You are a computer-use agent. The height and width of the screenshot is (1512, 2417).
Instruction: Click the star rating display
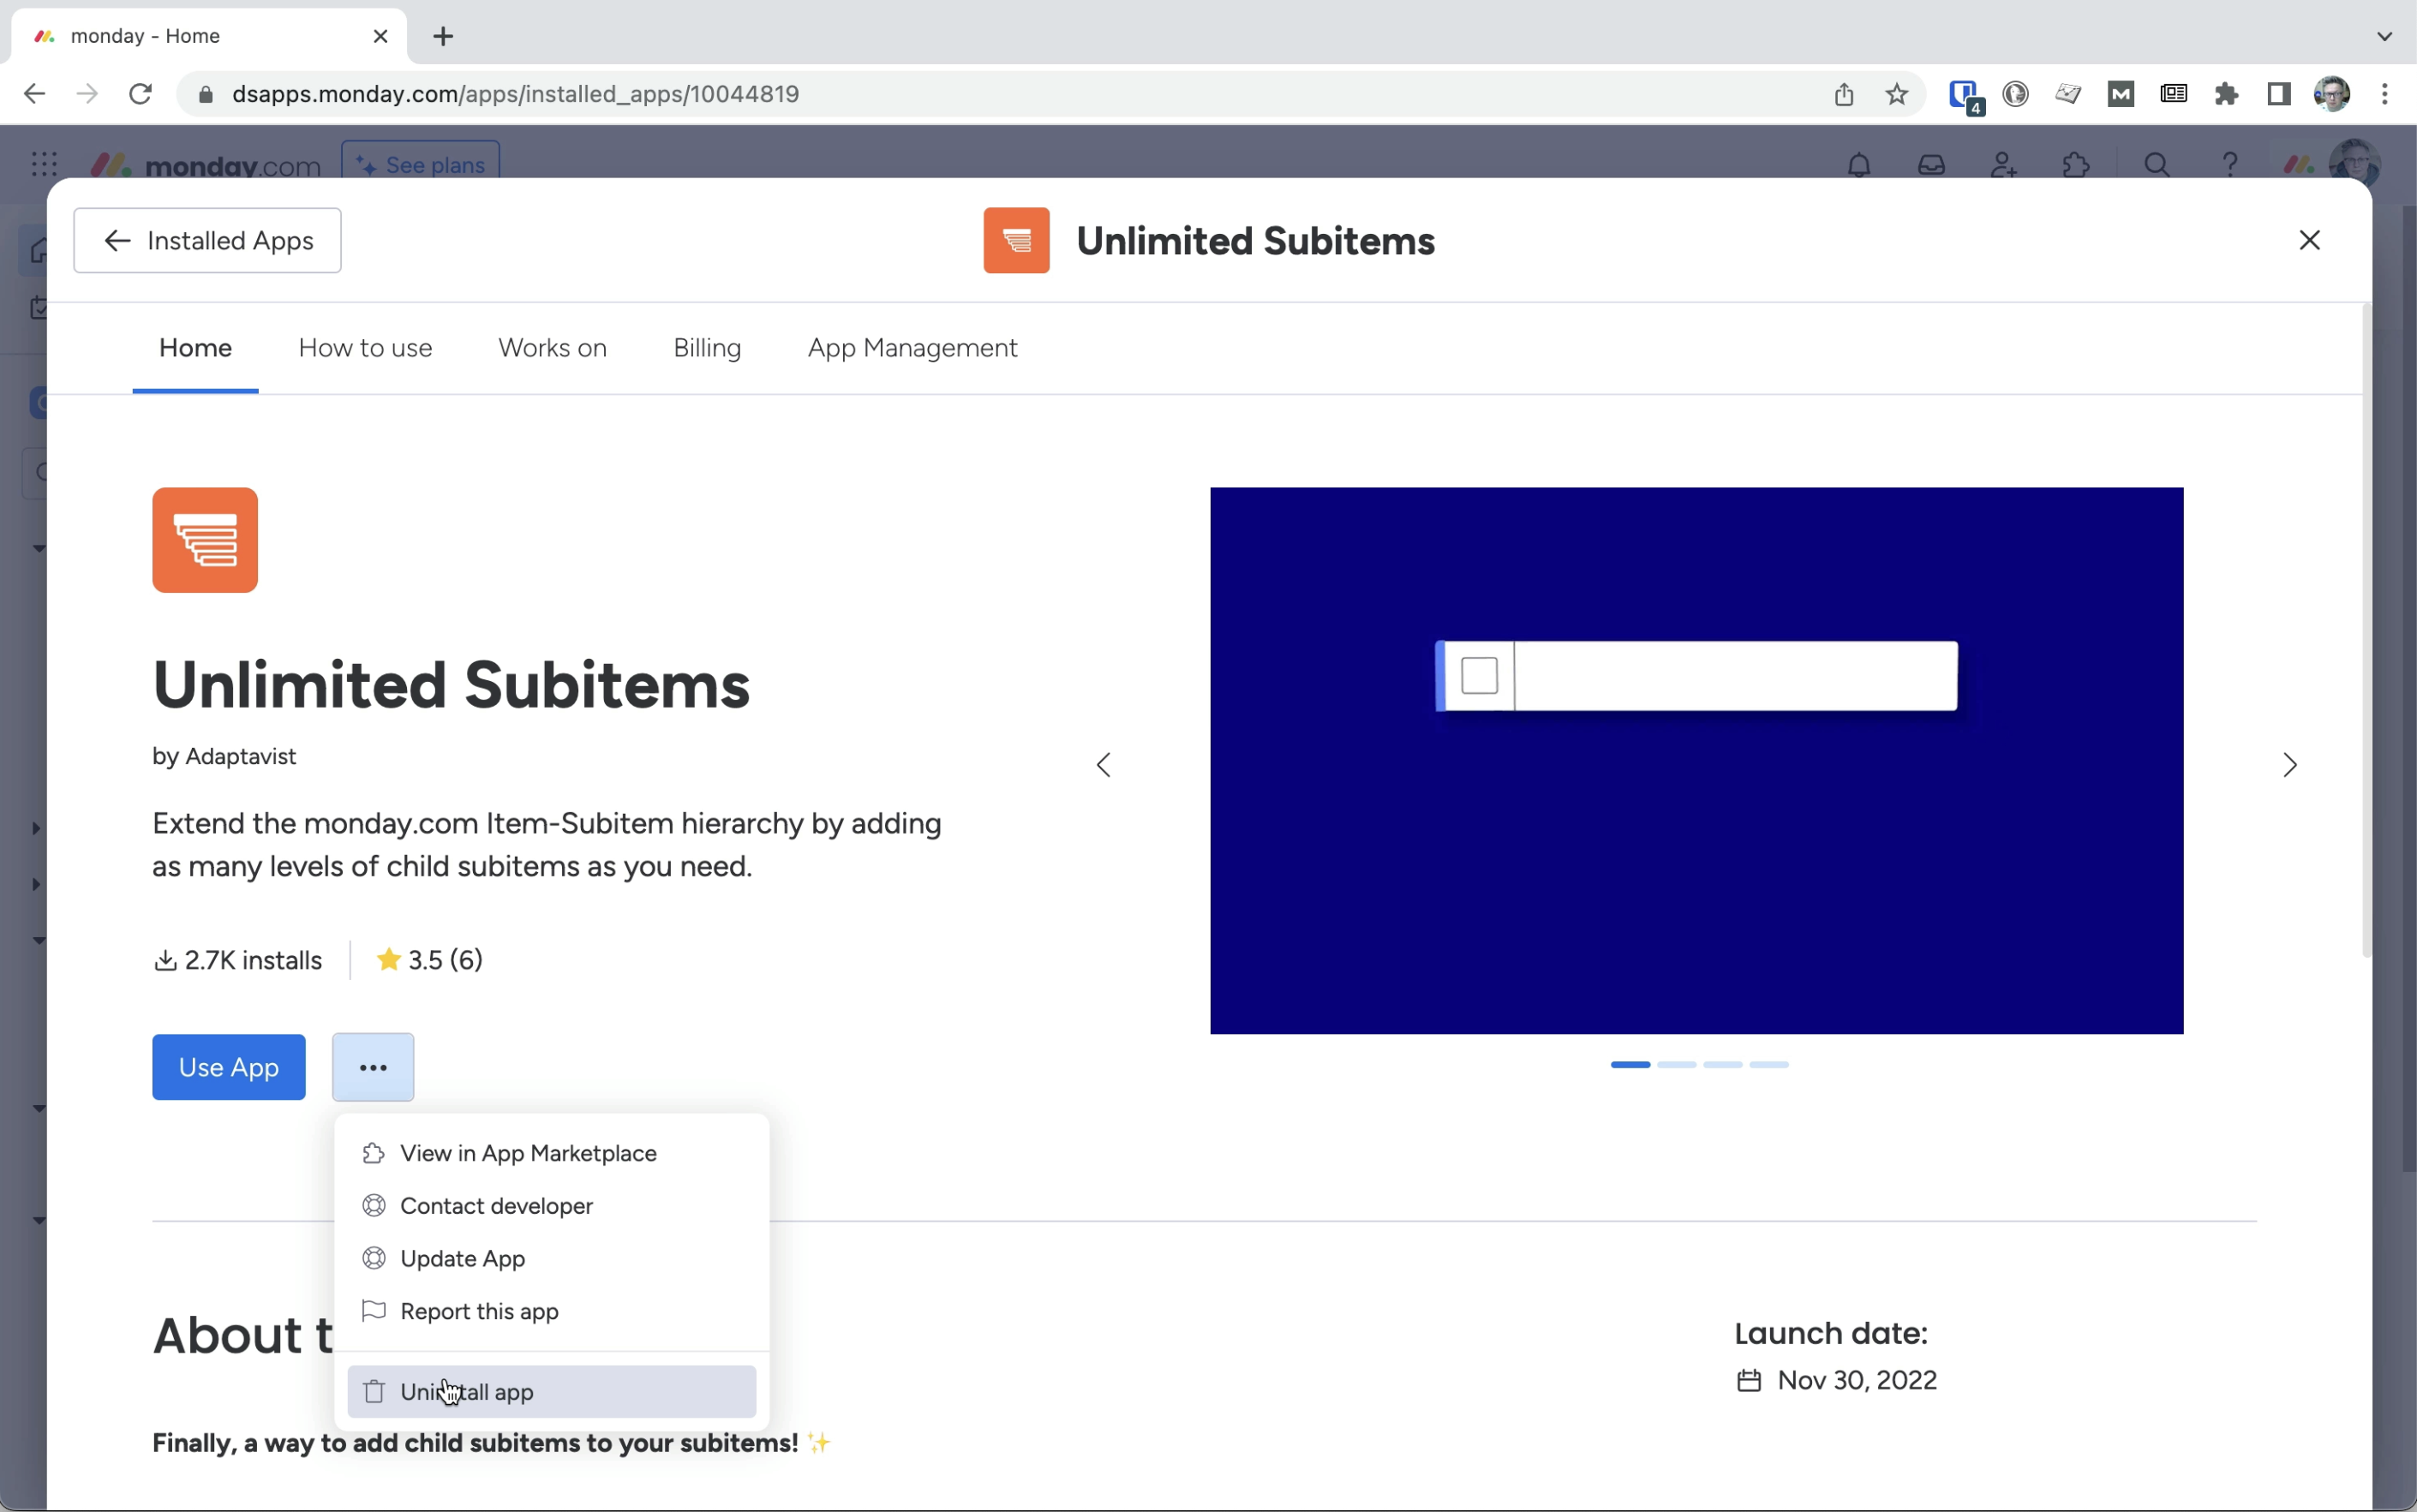pyautogui.click(x=428, y=959)
